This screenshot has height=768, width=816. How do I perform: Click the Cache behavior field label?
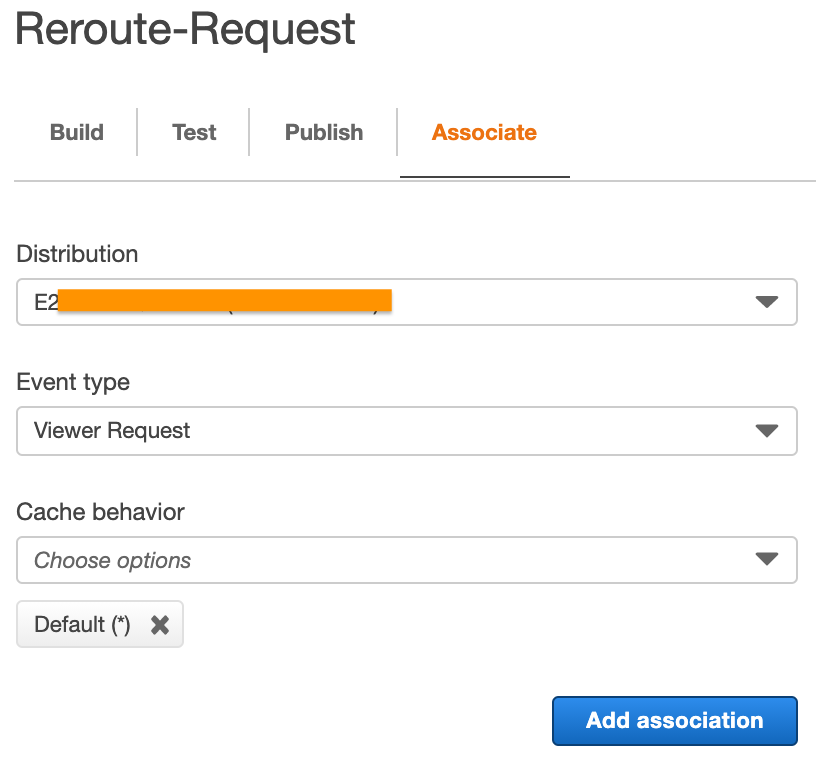coord(100,512)
